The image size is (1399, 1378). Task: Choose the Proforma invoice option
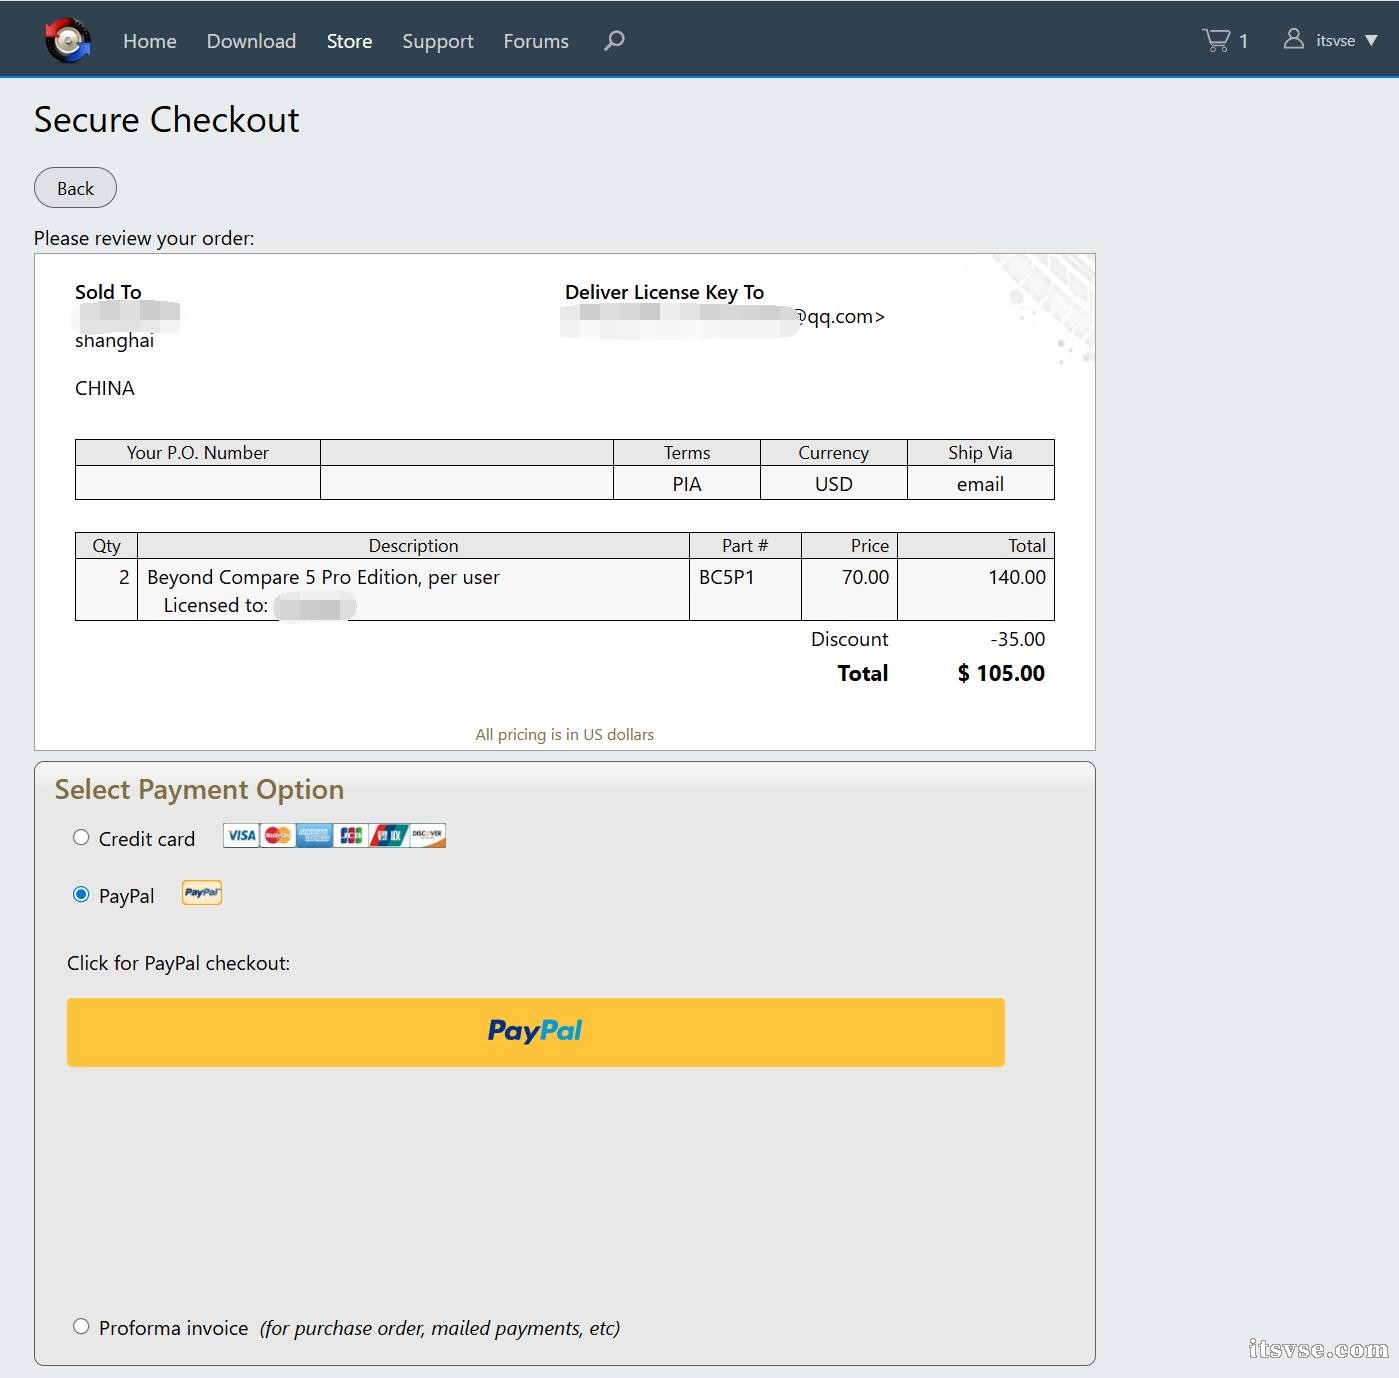click(81, 1327)
